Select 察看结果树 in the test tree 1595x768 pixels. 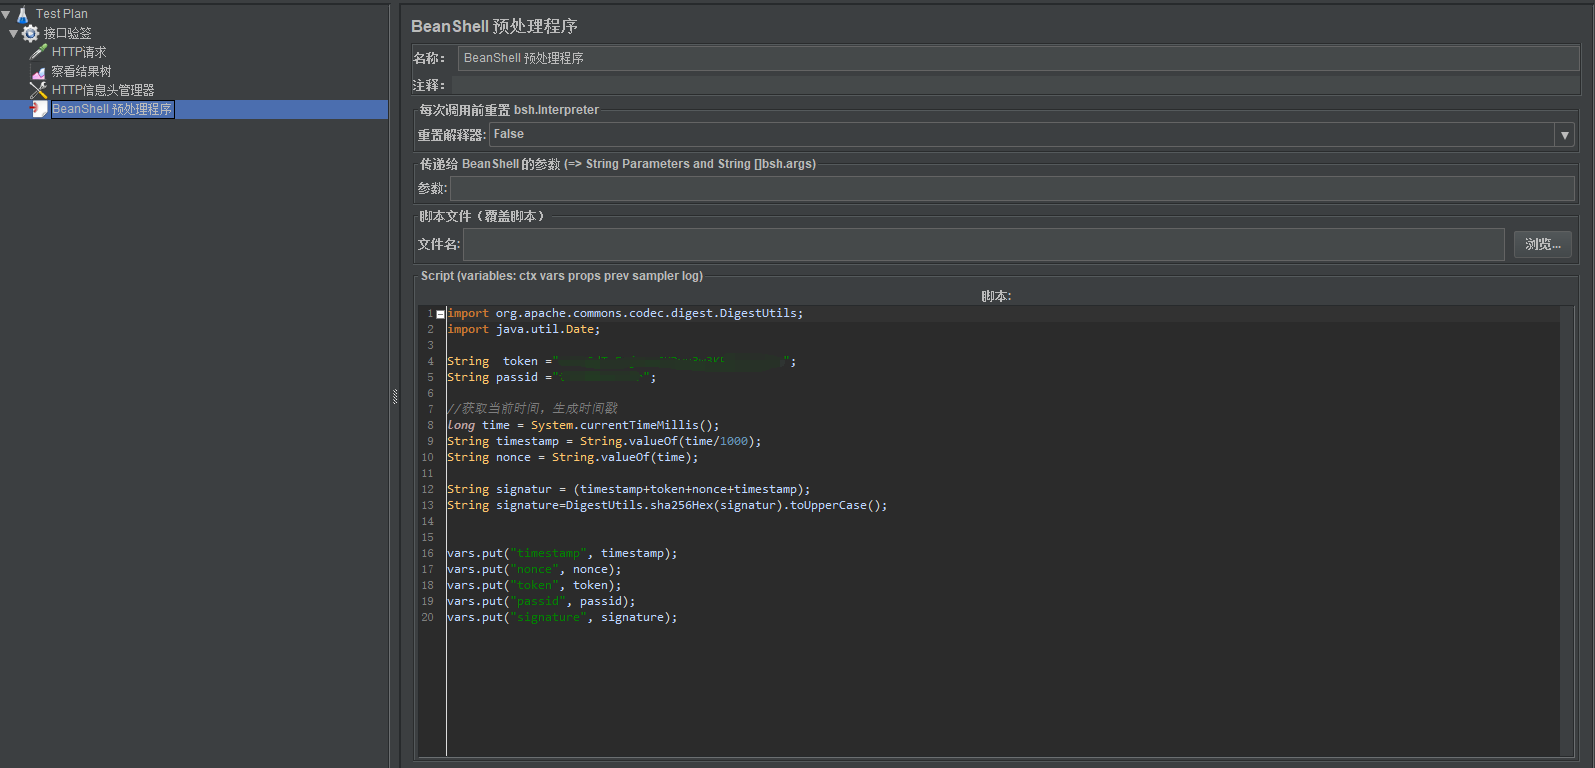point(81,72)
